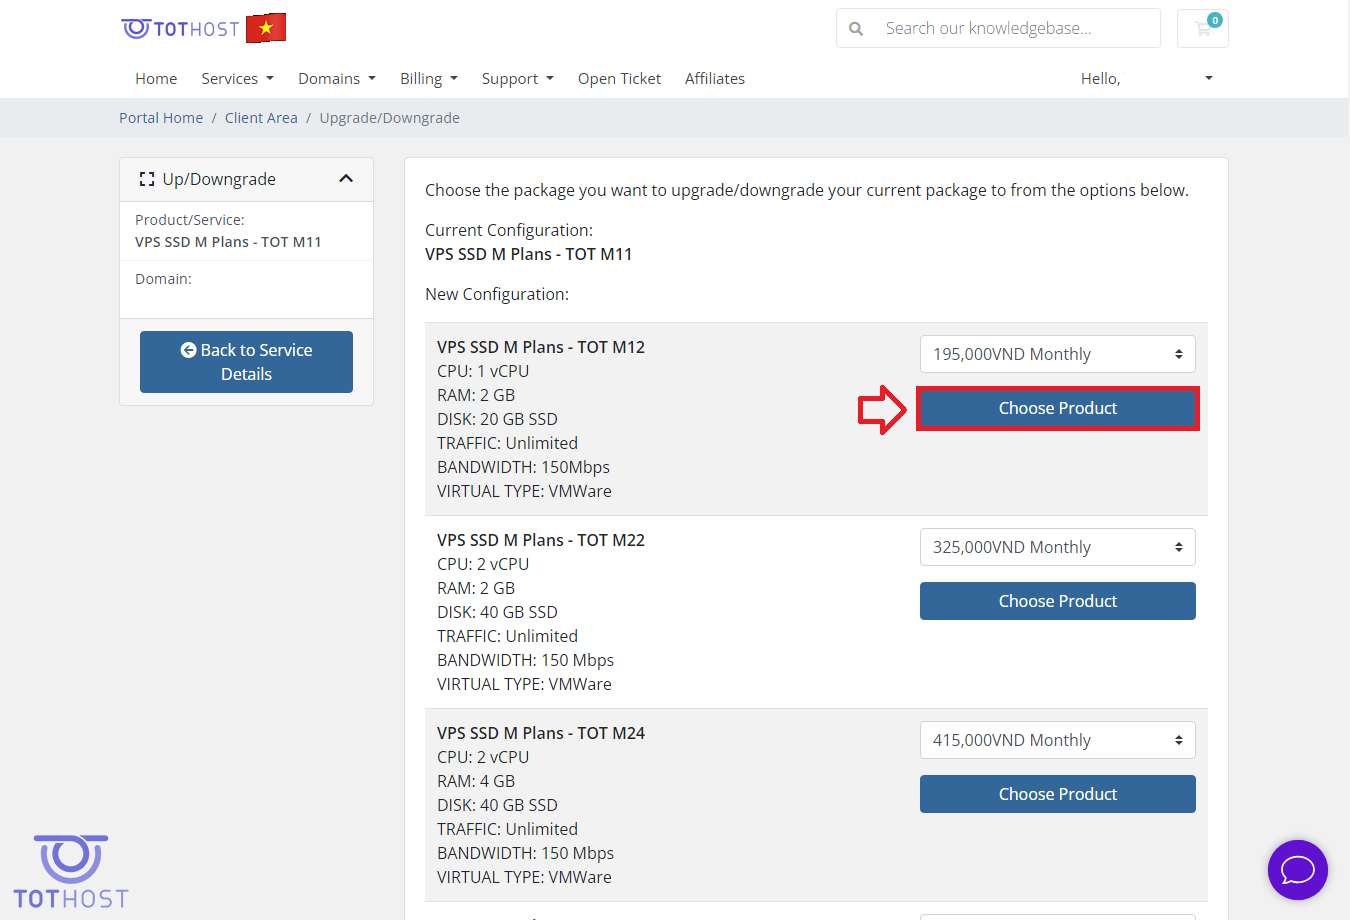Open the Services menu
1350x920 pixels.
(237, 79)
